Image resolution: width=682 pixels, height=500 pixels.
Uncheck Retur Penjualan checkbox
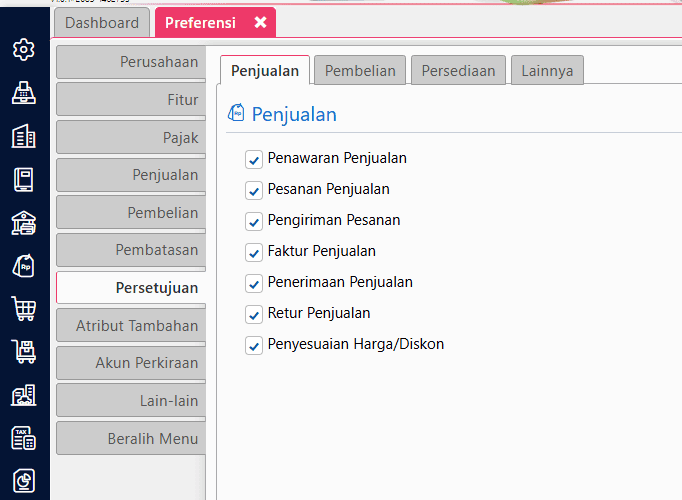[254, 314]
